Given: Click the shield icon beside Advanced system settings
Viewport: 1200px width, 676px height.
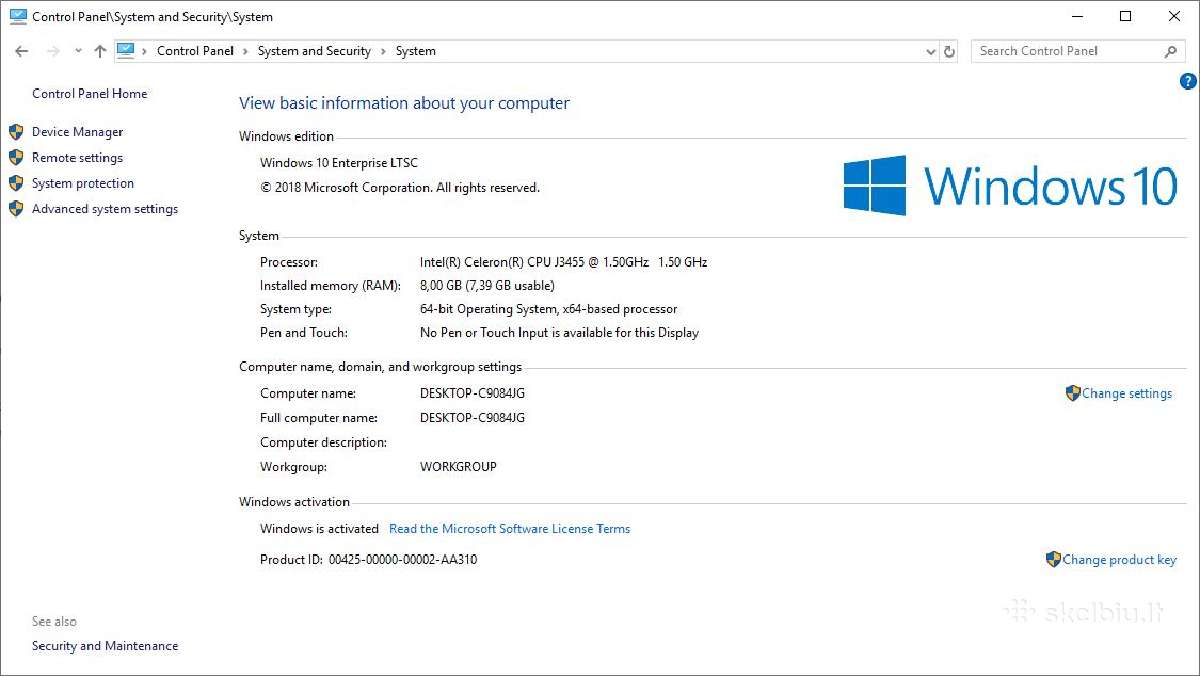Looking at the screenshot, I should 16,210.
